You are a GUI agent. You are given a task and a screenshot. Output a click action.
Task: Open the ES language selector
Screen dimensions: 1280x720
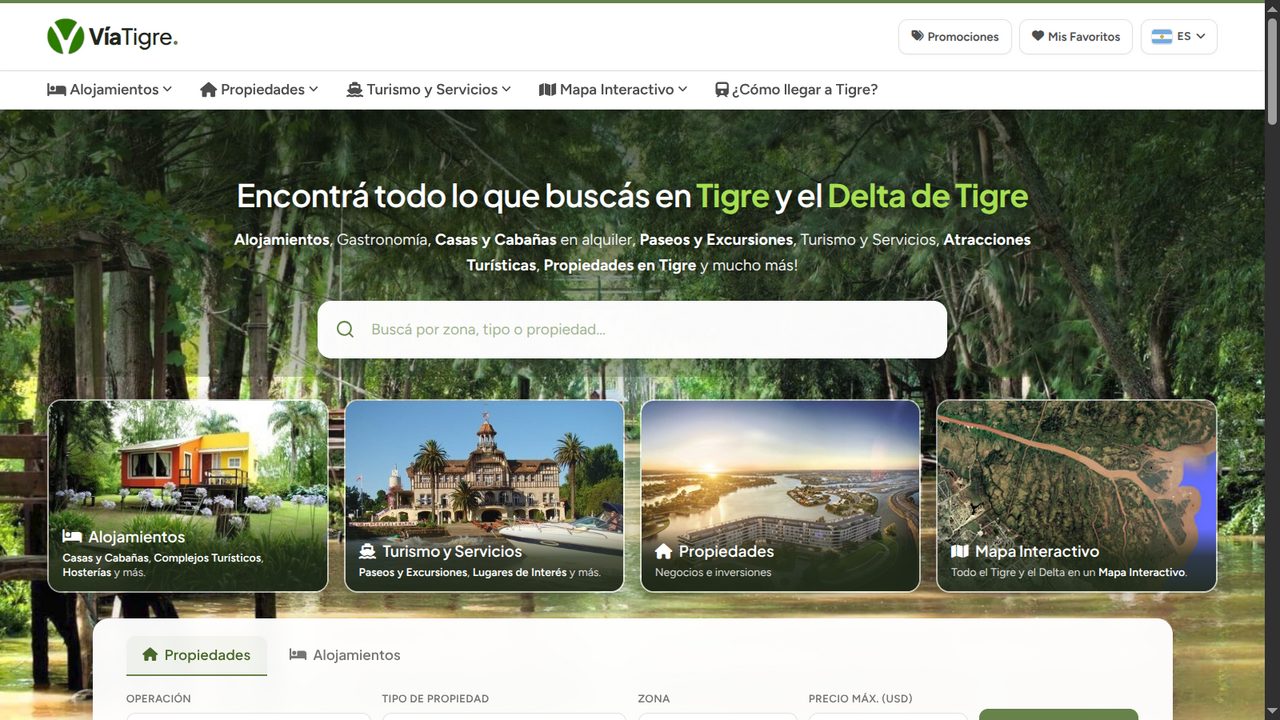click(1179, 36)
